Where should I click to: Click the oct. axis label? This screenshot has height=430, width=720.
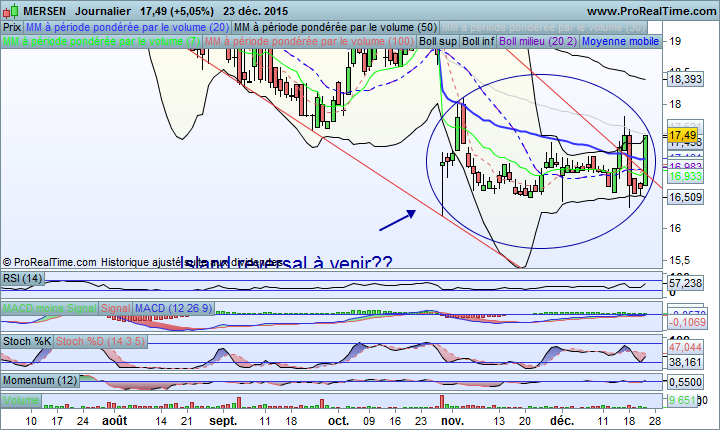(x=338, y=421)
